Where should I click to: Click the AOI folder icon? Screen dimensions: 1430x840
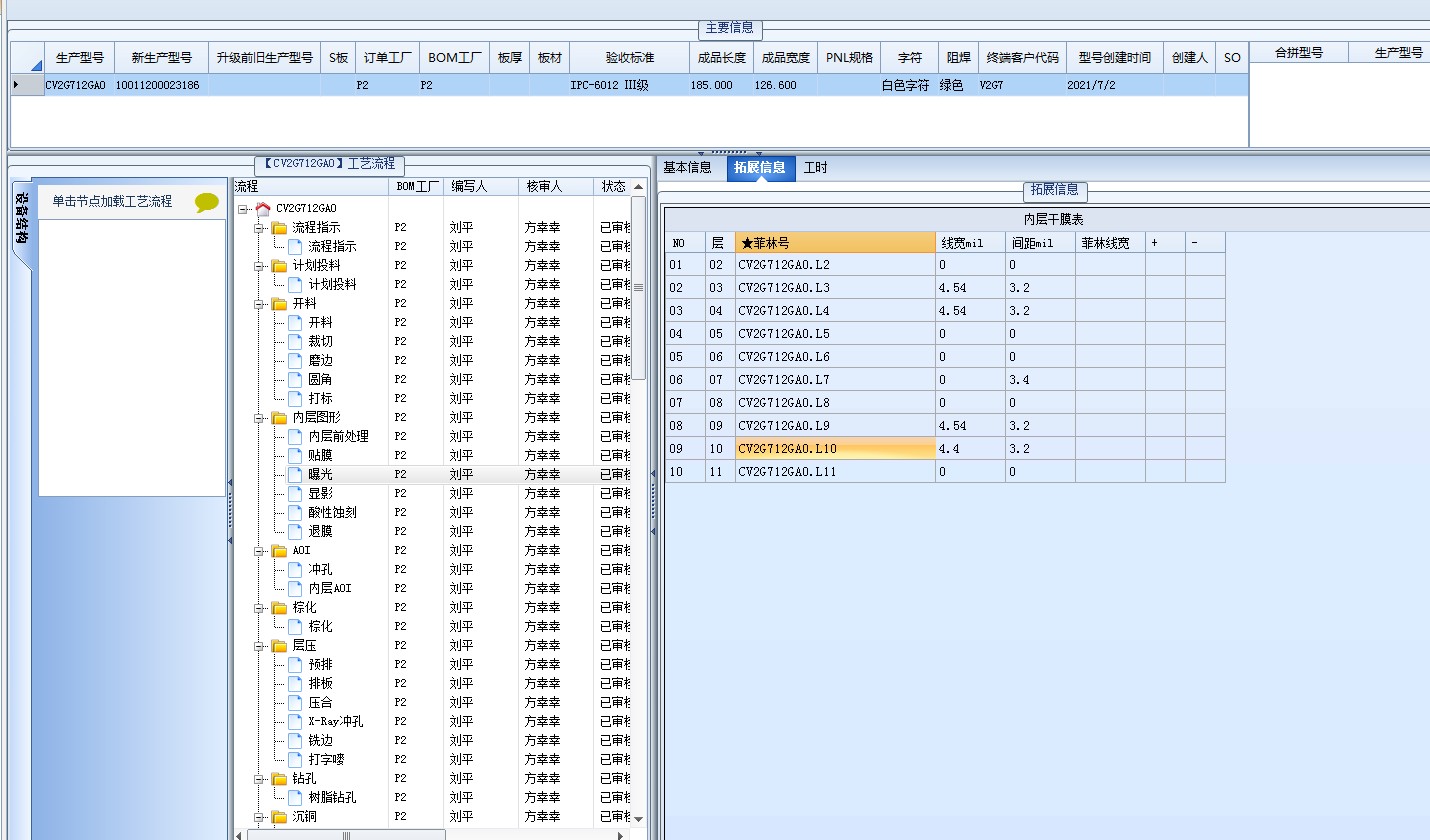coord(279,551)
